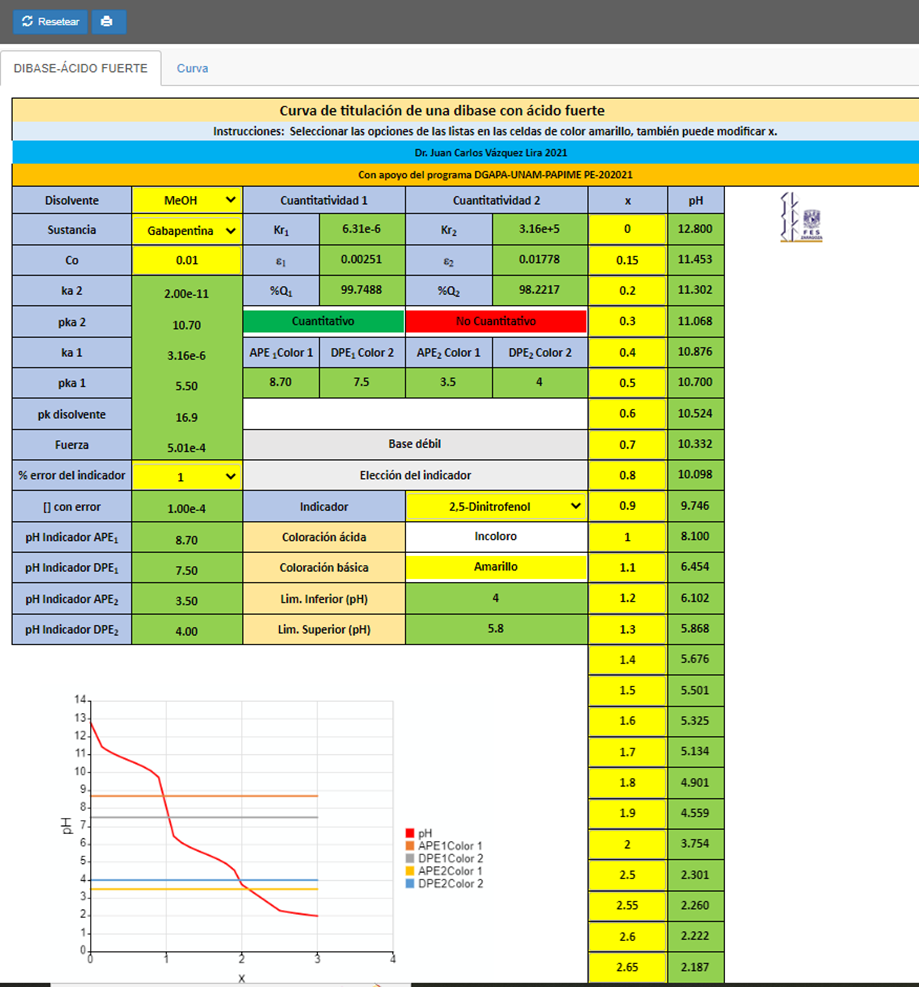Click the x cell with value 0.5
The image size is (919, 987).
pos(627,383)
